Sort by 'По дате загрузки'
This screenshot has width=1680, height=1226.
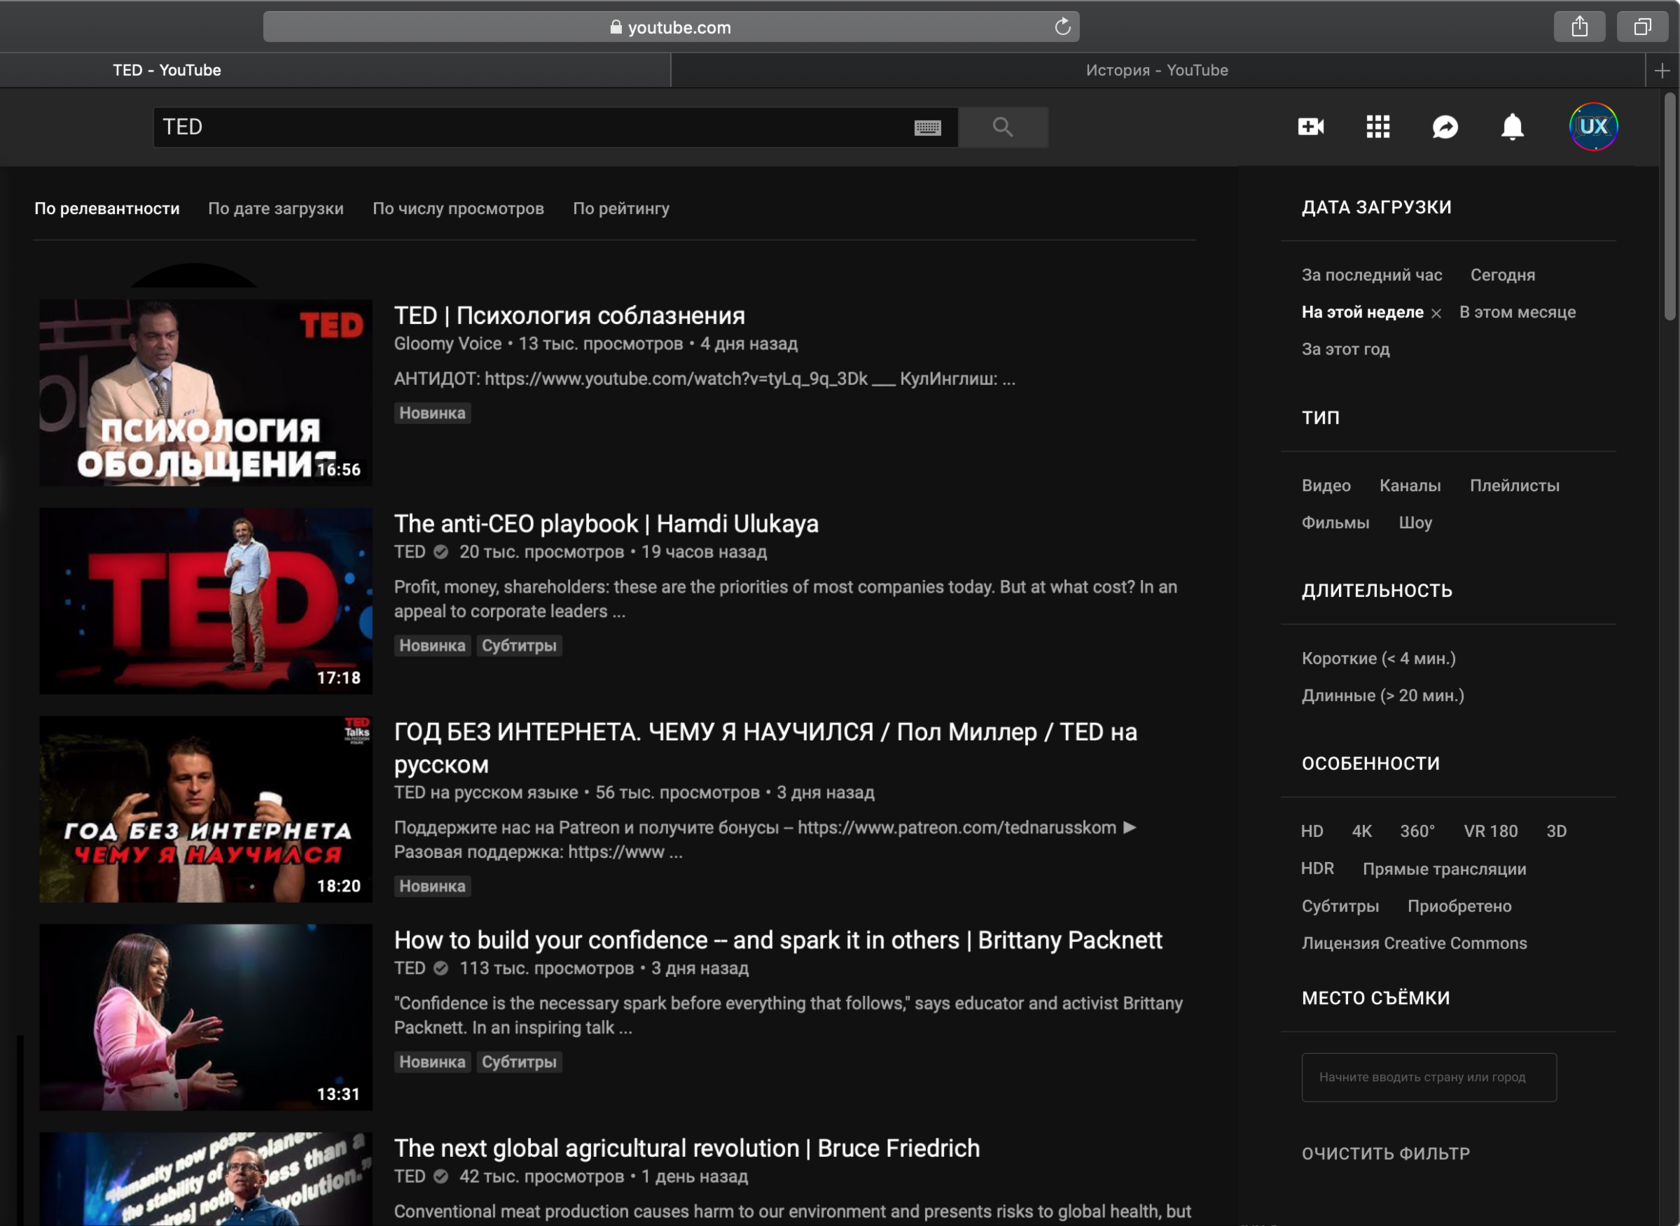pyautogui.click(x=276, y=208)
